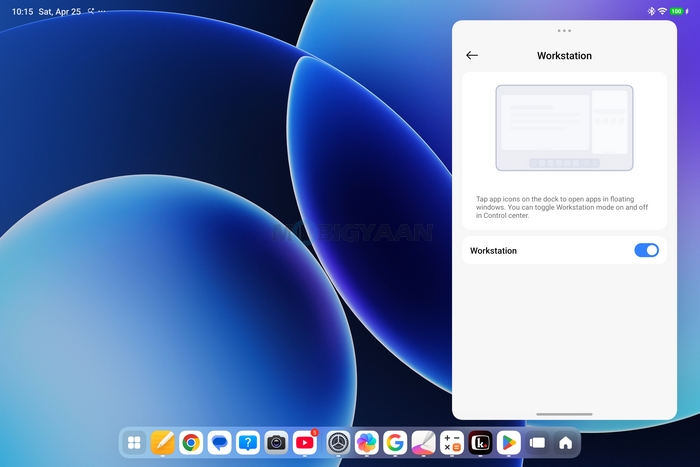
Task: Open recent apps view from the dock
Action: coord(537,442)
